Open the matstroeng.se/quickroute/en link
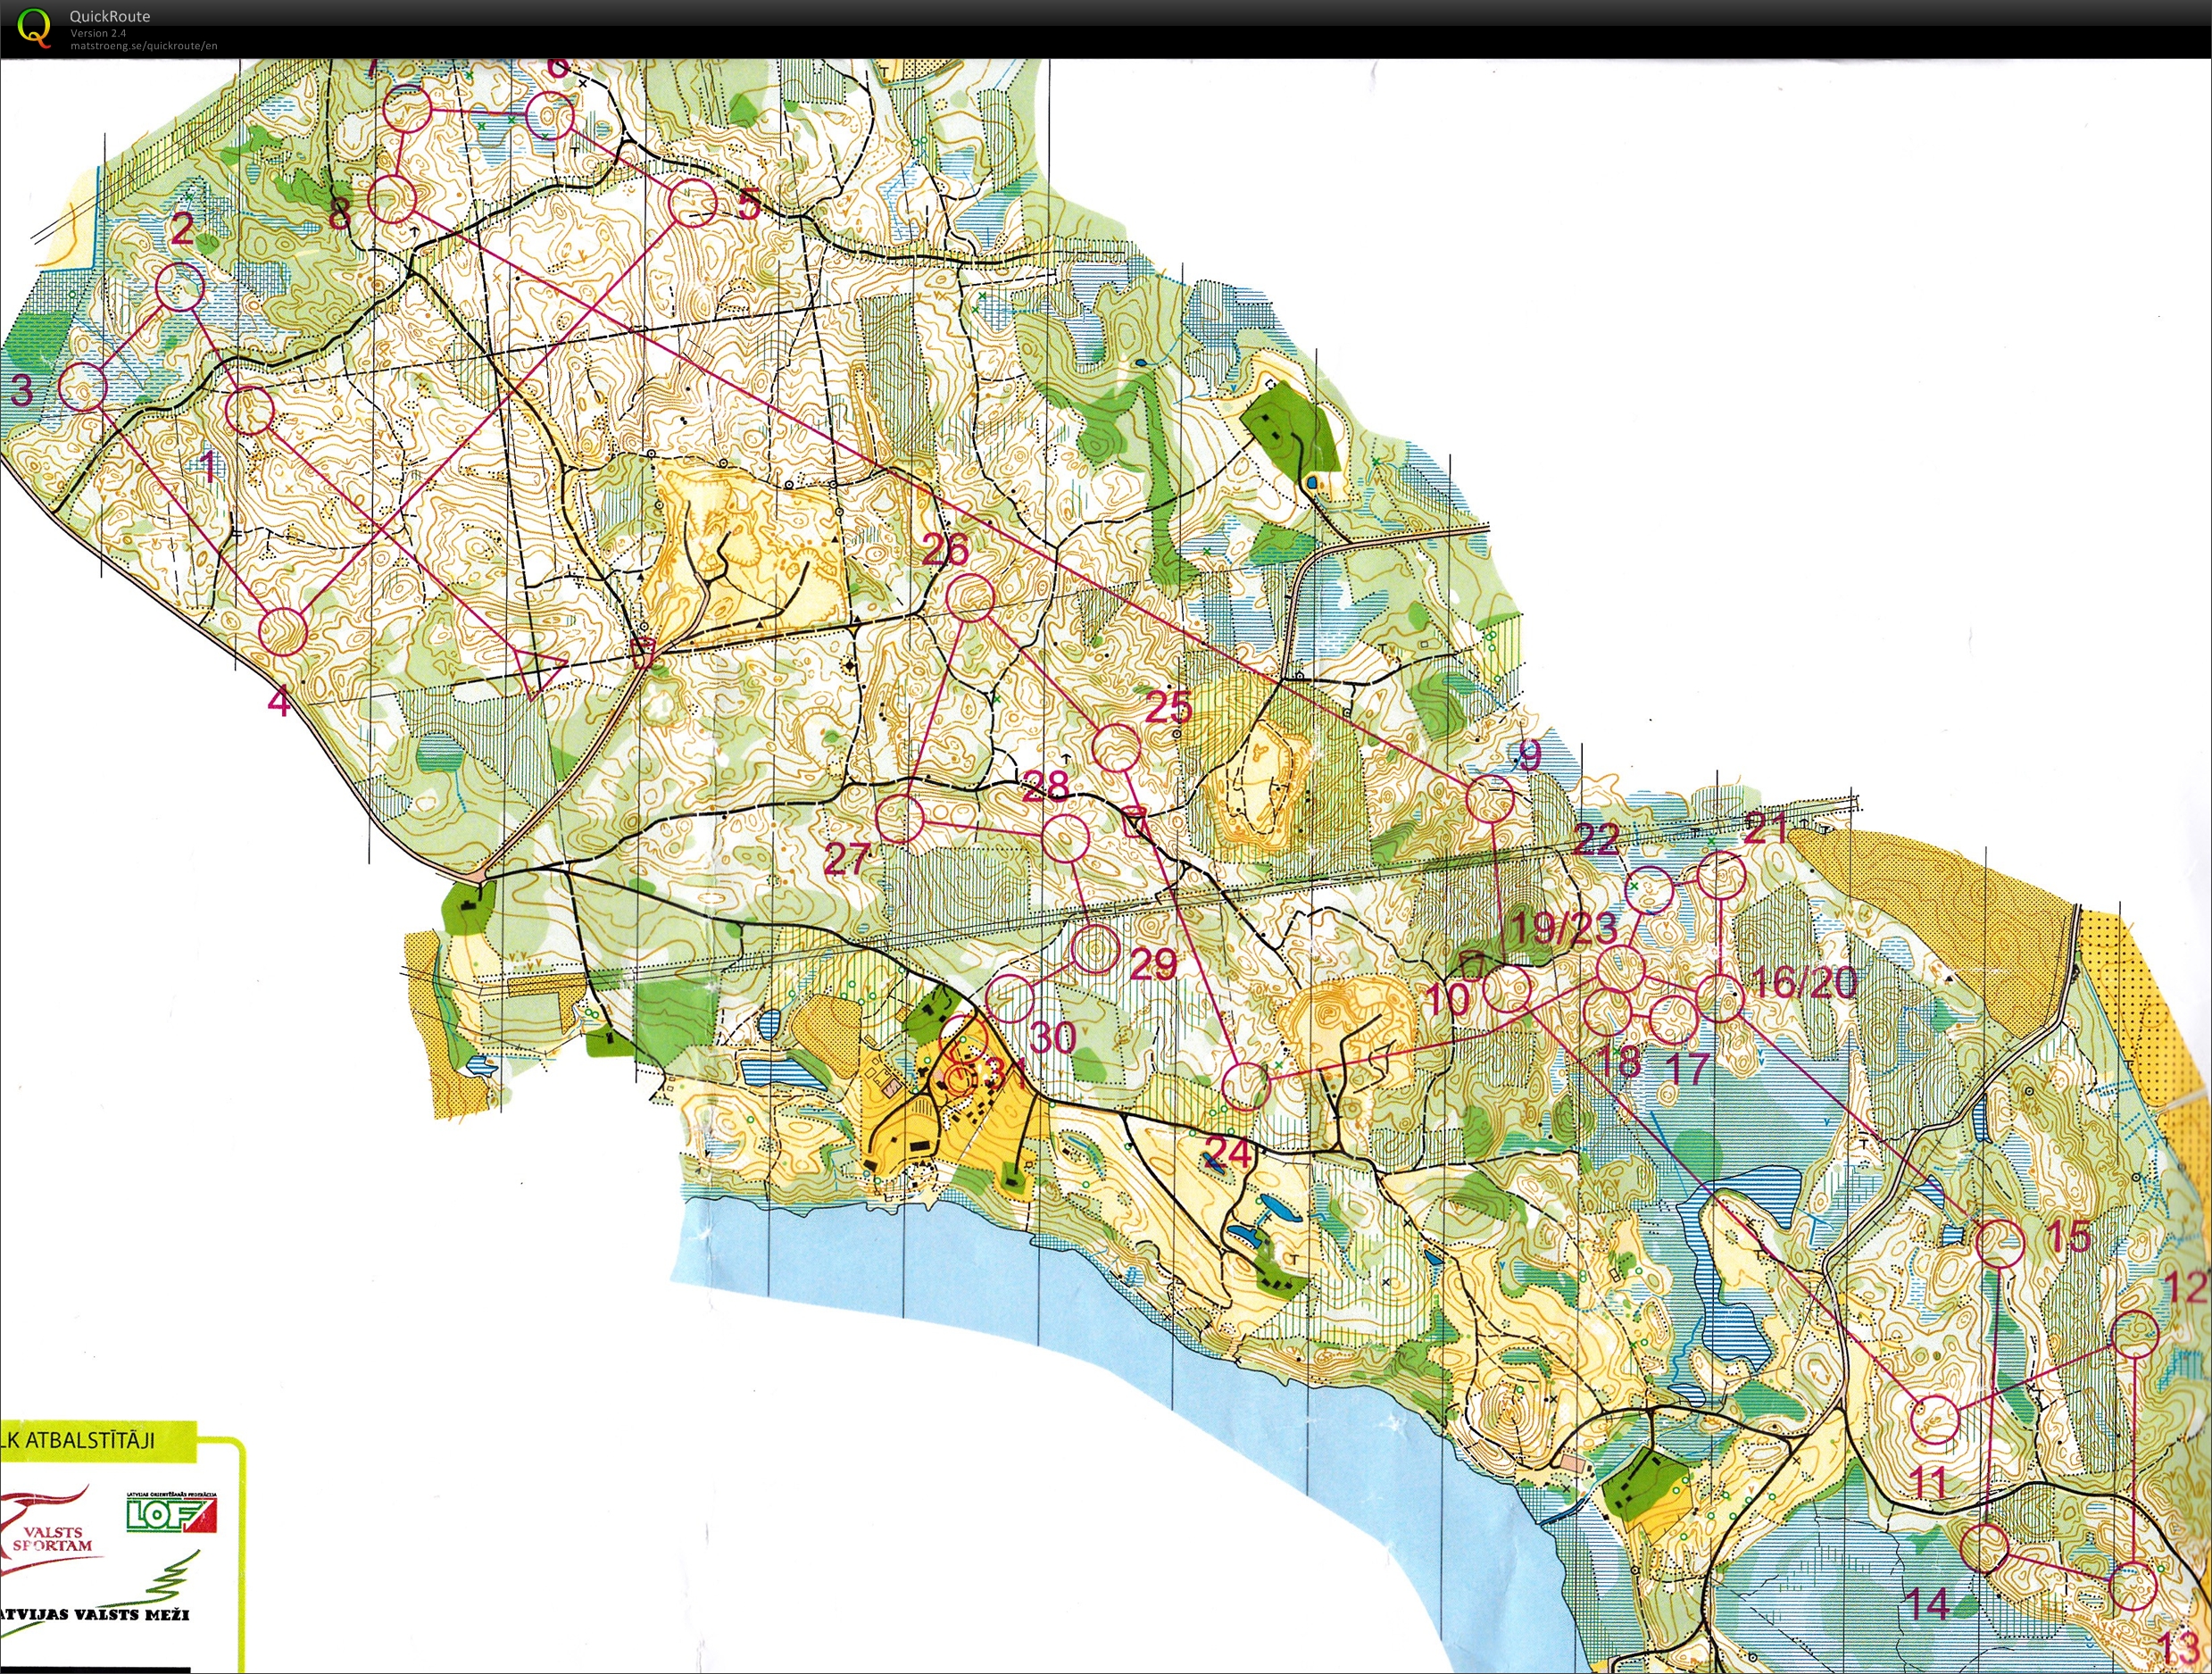The height and width of the screenshot is (1674, 2212). click(143, 46)
